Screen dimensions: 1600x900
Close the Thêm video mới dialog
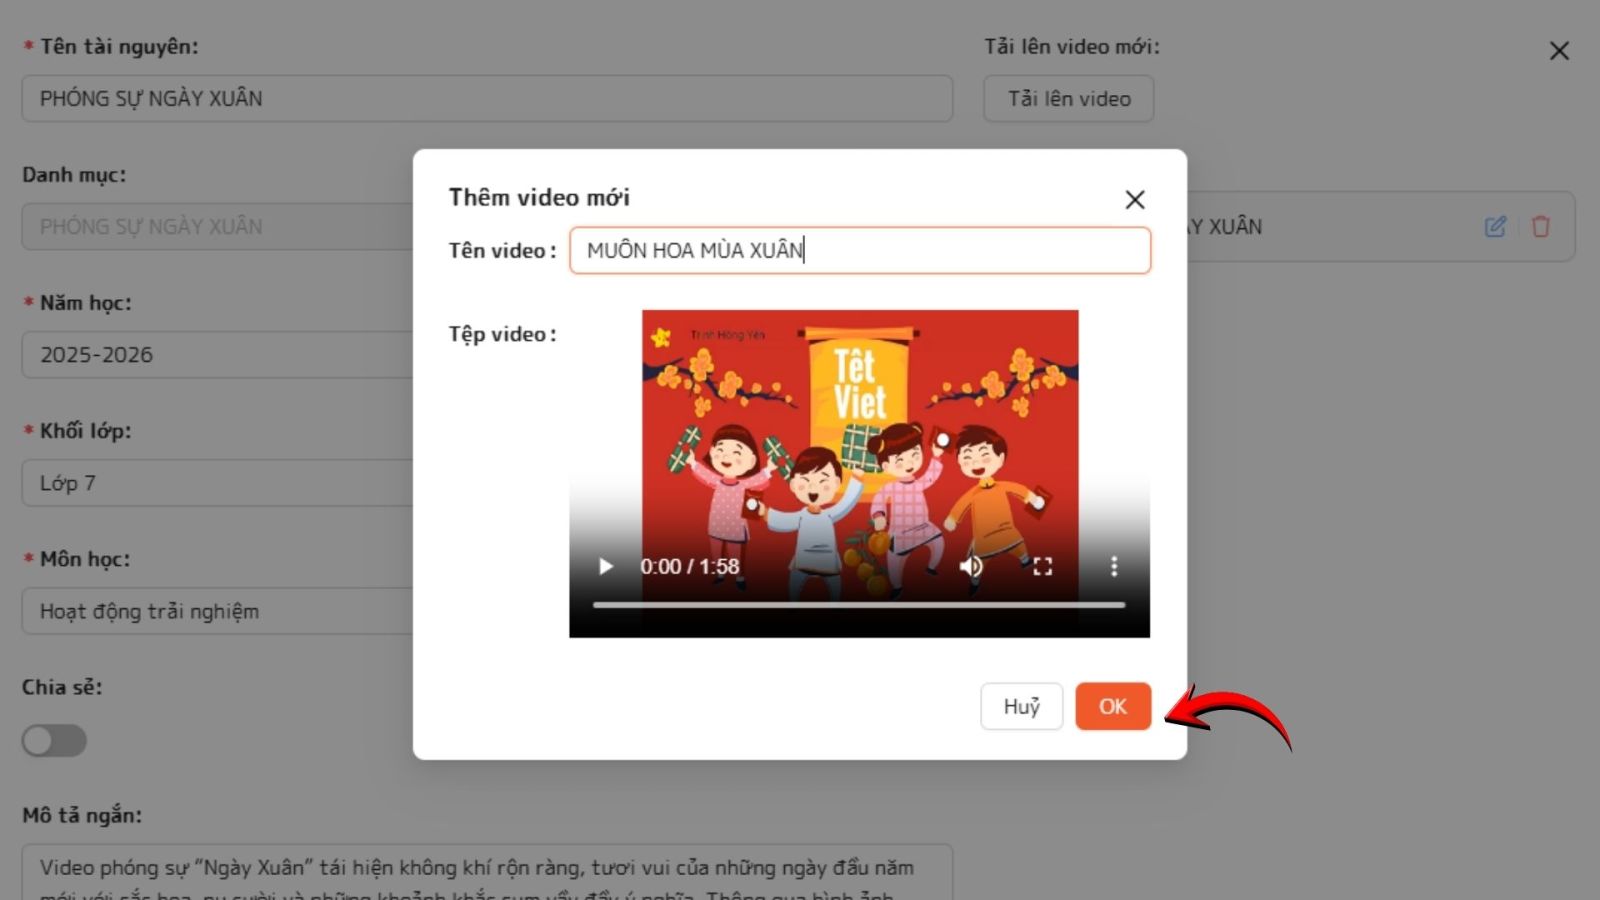coord(1134,200)
